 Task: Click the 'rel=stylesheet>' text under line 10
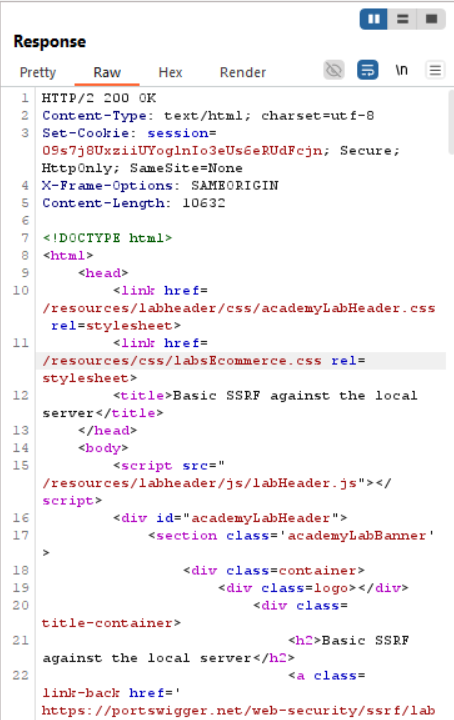point(116,326)
